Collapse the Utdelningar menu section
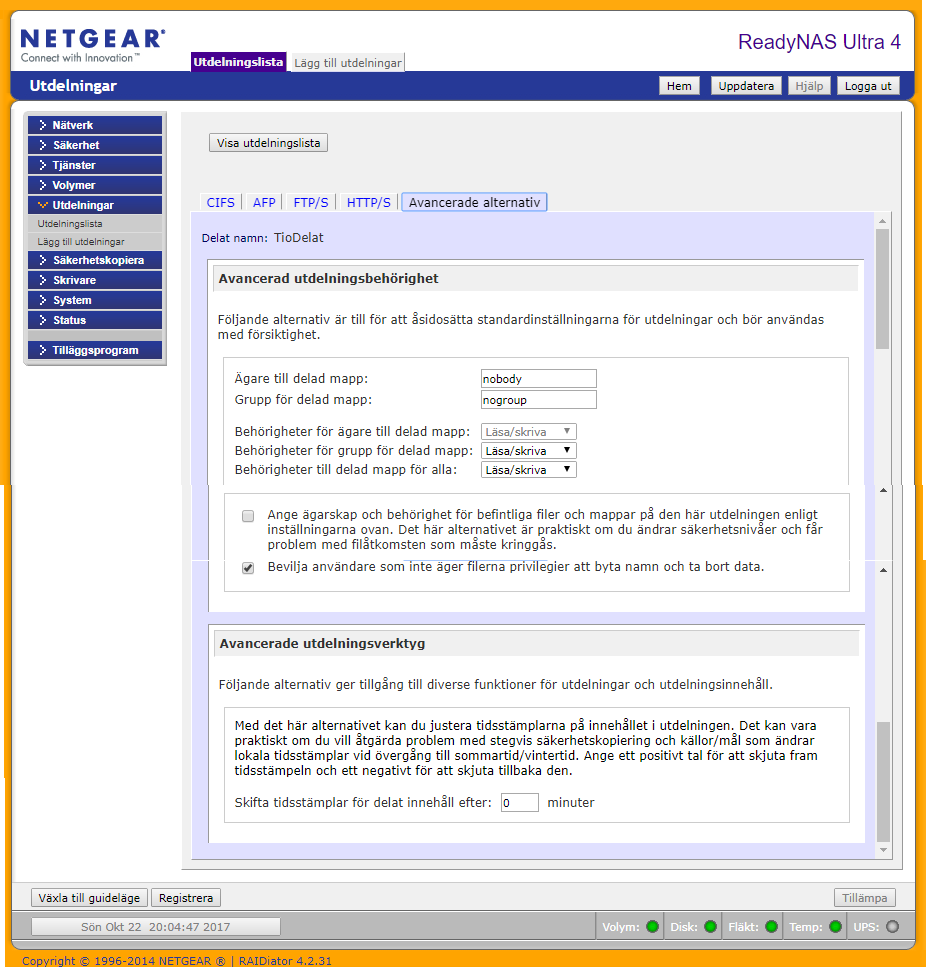The image size is (926, 971). (95, 205)
